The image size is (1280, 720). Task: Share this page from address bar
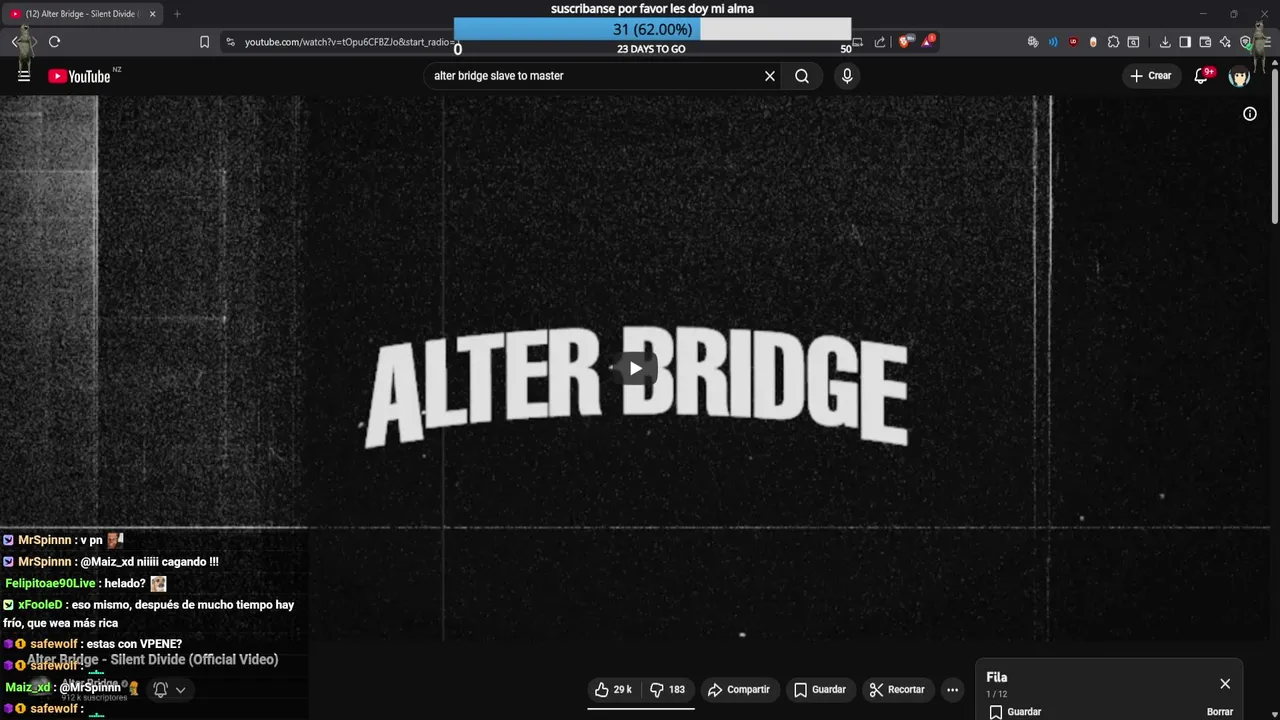coord(880,42)
